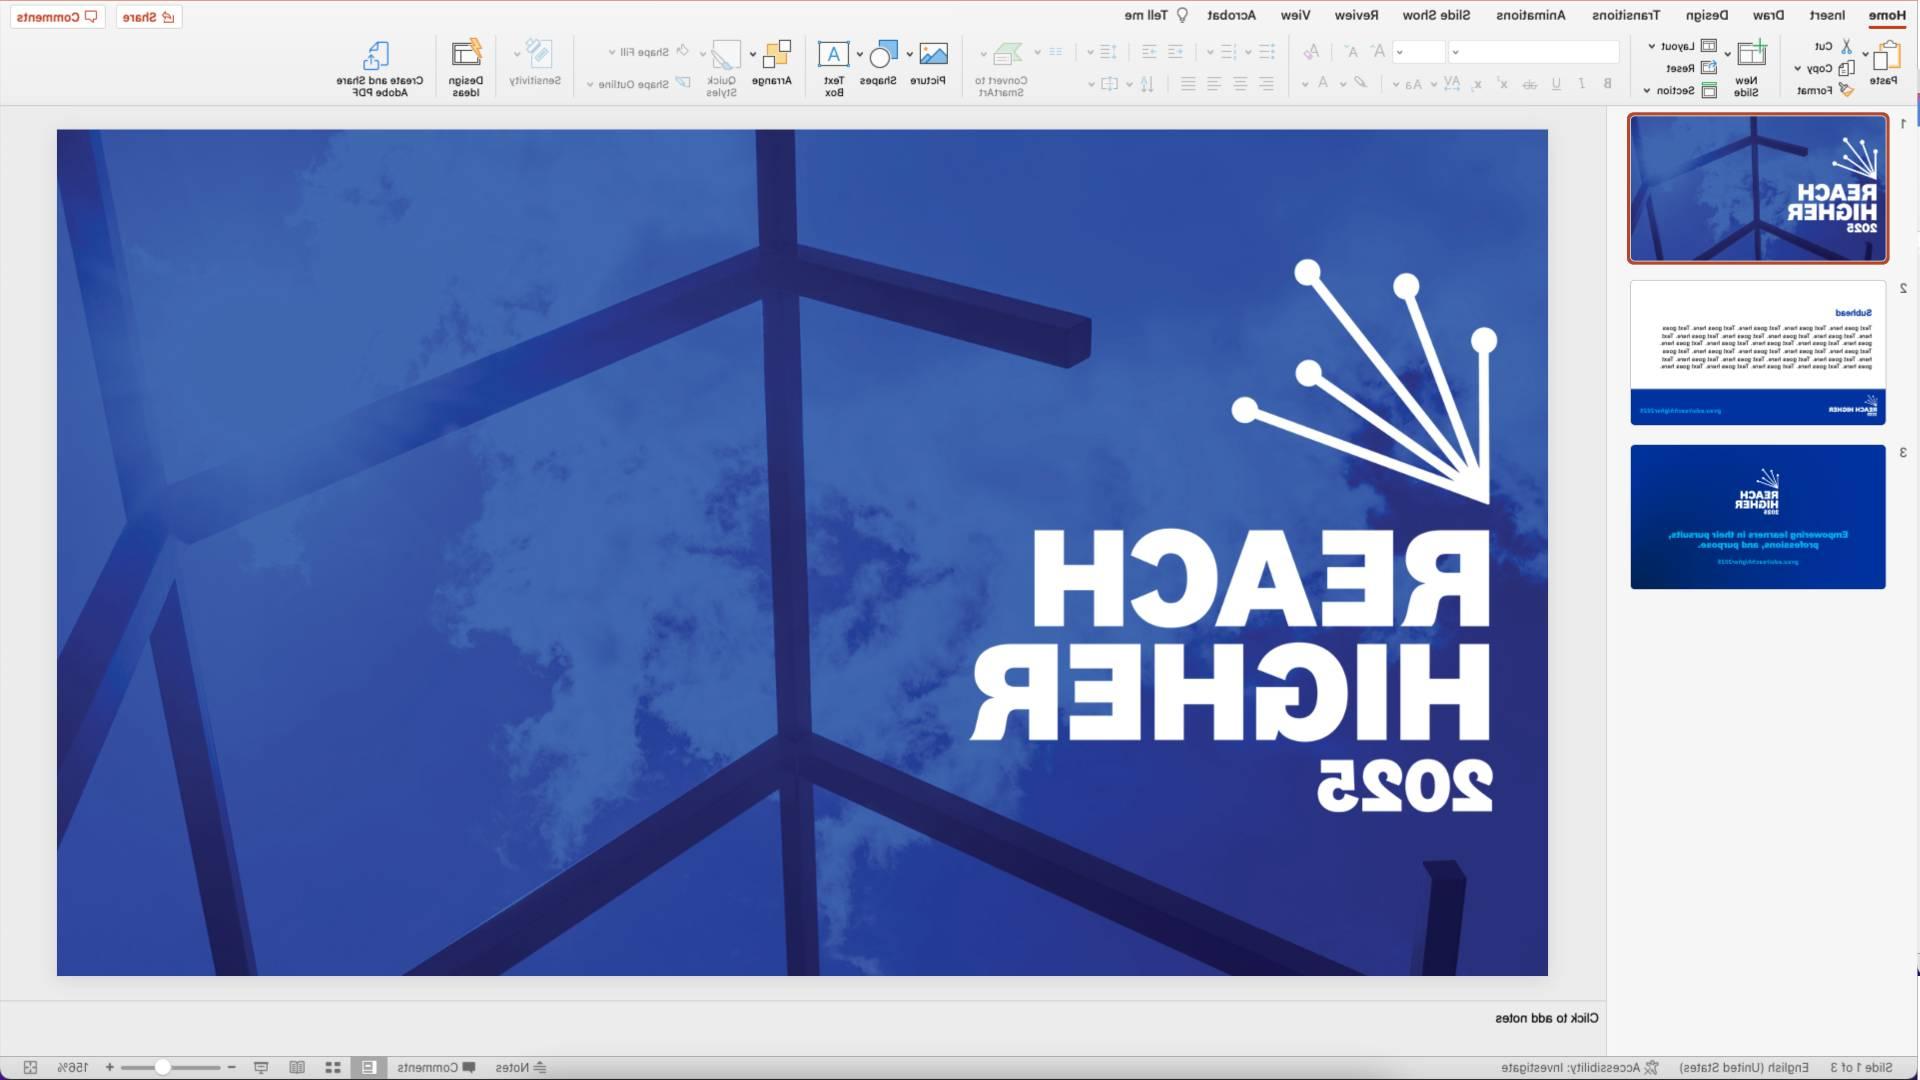Toggle Italic formatting
Viewport: 1920px width, 1080px height.
coord(1581,83)
